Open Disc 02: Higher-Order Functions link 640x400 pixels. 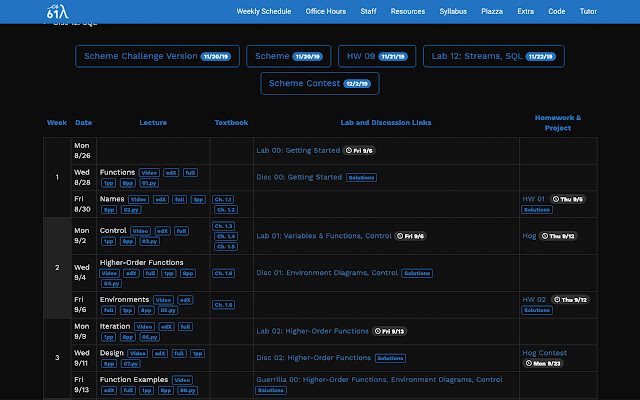(x=313, y=358)
